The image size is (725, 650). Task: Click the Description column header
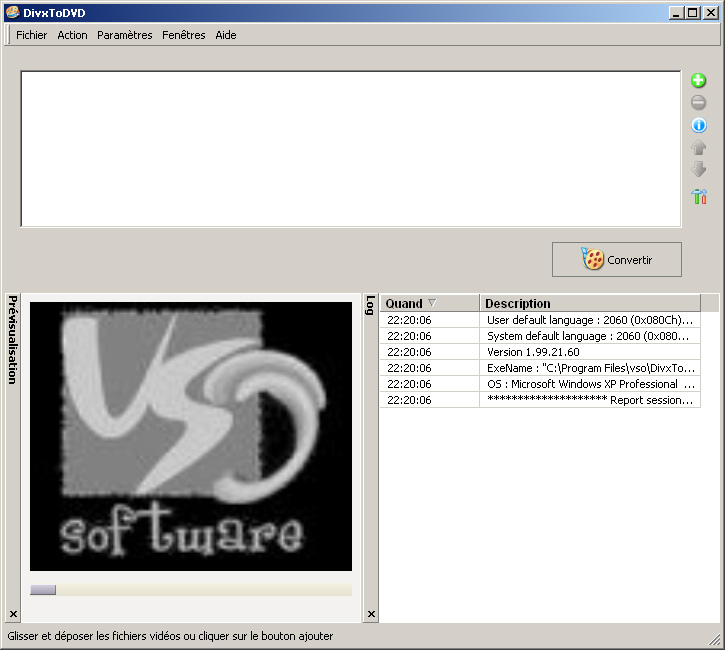click(590, 303)
